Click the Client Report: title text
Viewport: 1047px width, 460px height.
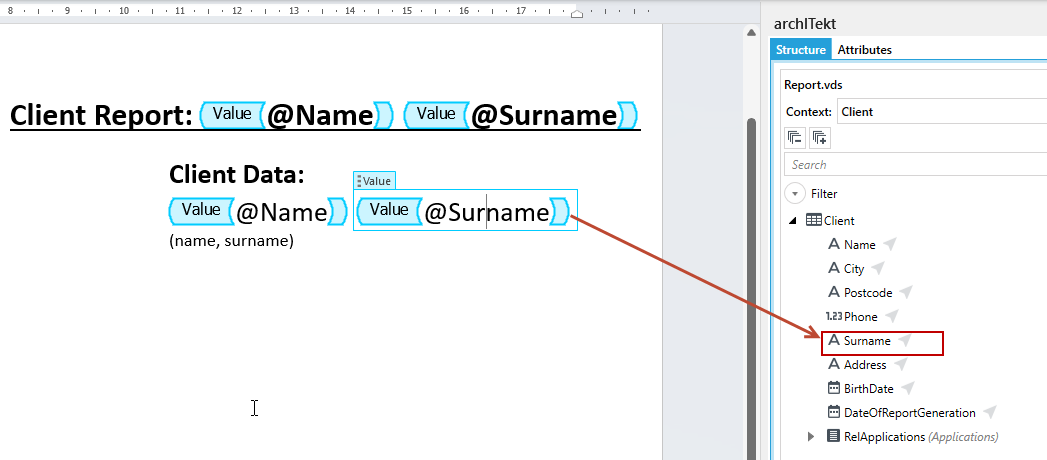point(101,116)
